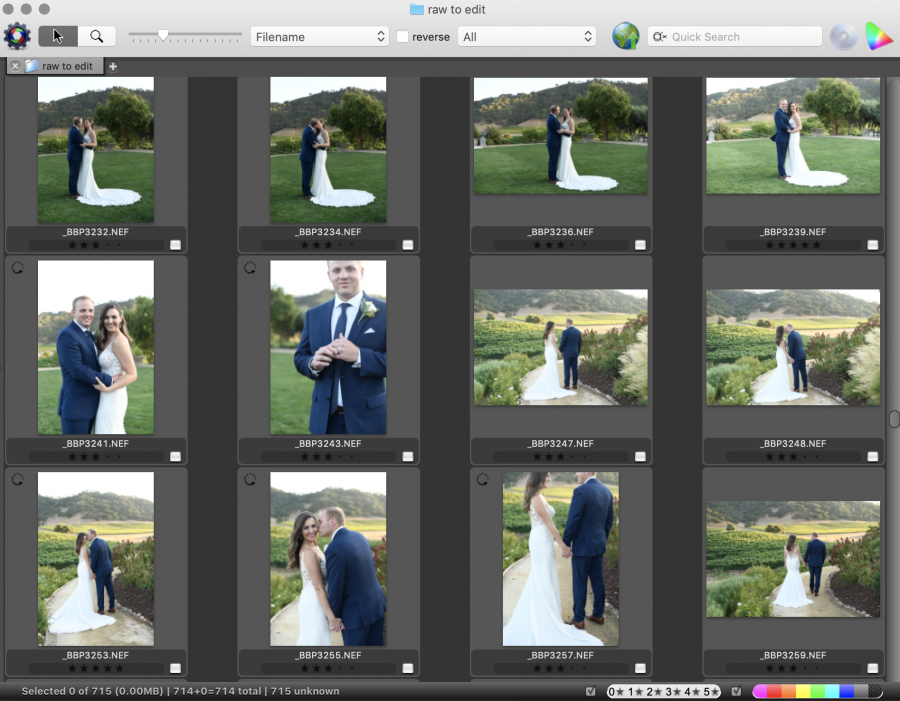Select the arrow pointer tool
This screenshot has width=900, height=701.
[58, 36]
